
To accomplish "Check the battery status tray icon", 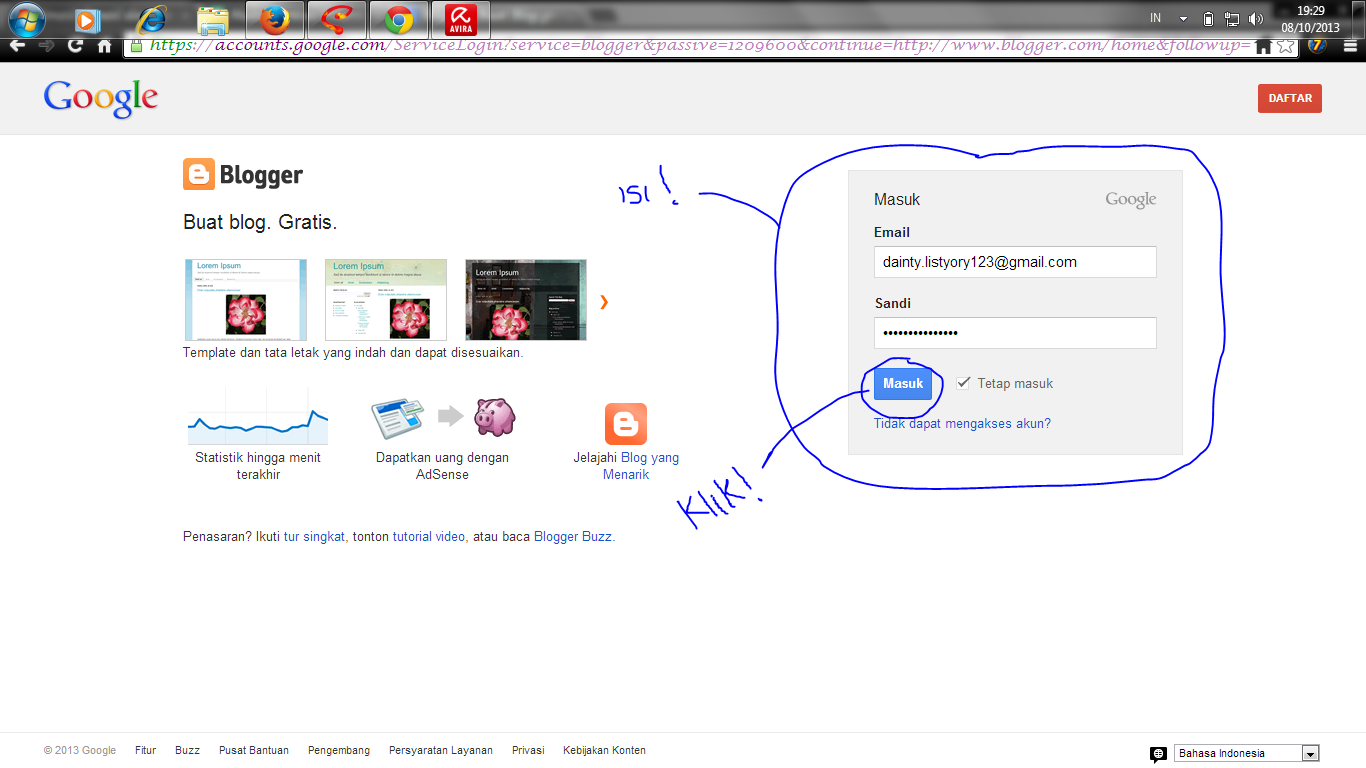I will click(x=1209, y=18).
